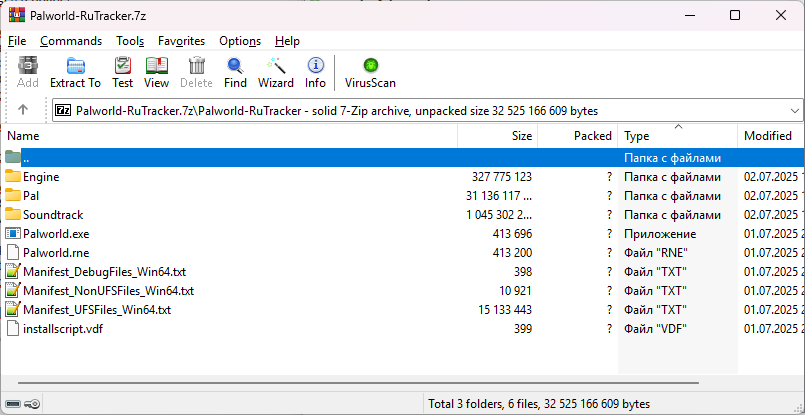Sort by the Modified column header
The width and height of the screenshot is (805, 415).
click(x=771, y=136)
